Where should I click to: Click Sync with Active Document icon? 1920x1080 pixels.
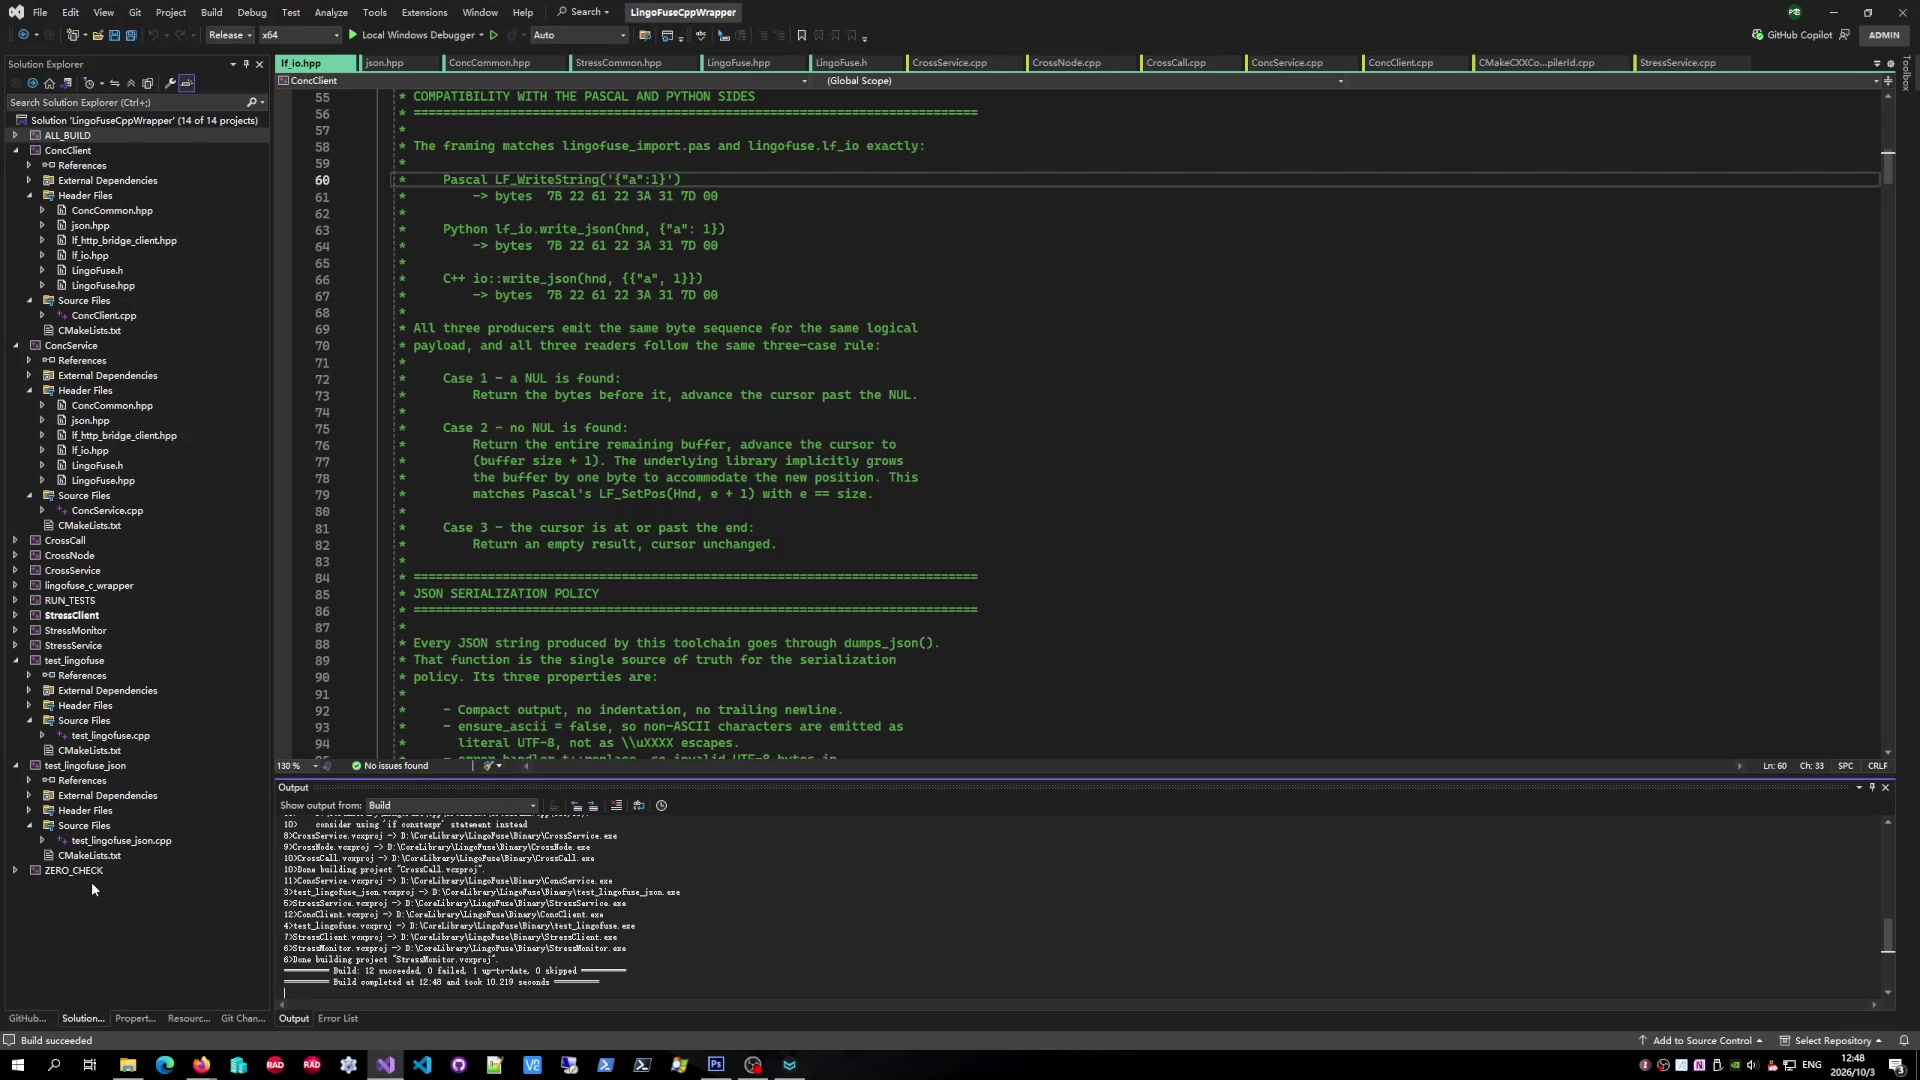click(x=114, y=84)
